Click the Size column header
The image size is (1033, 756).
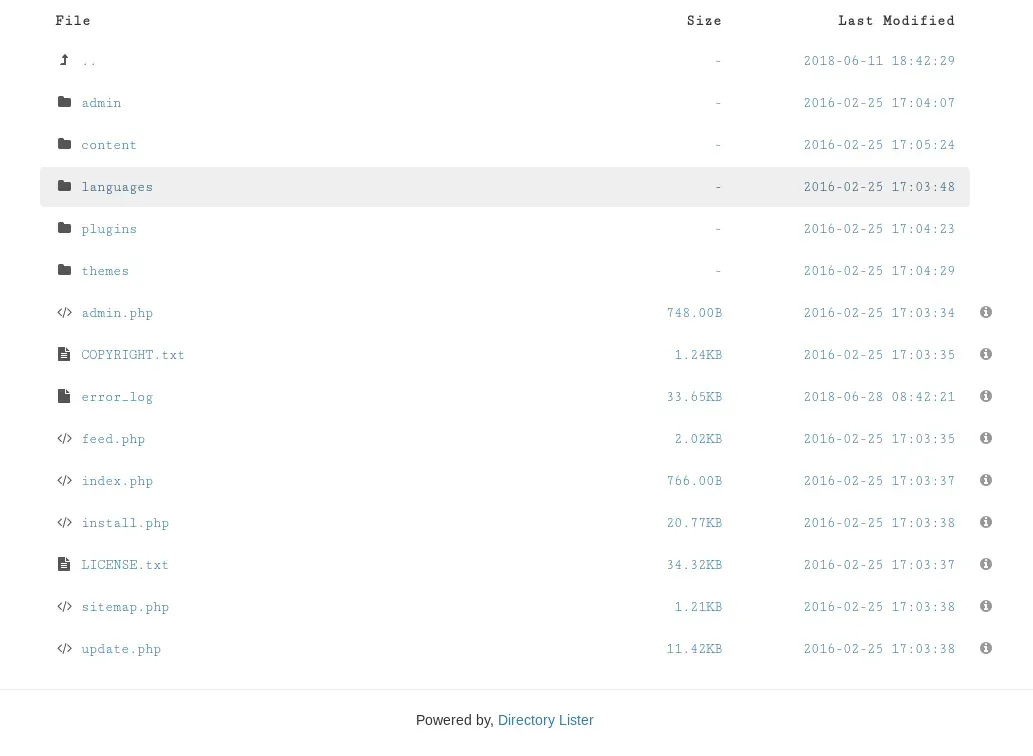click(704, 21)
